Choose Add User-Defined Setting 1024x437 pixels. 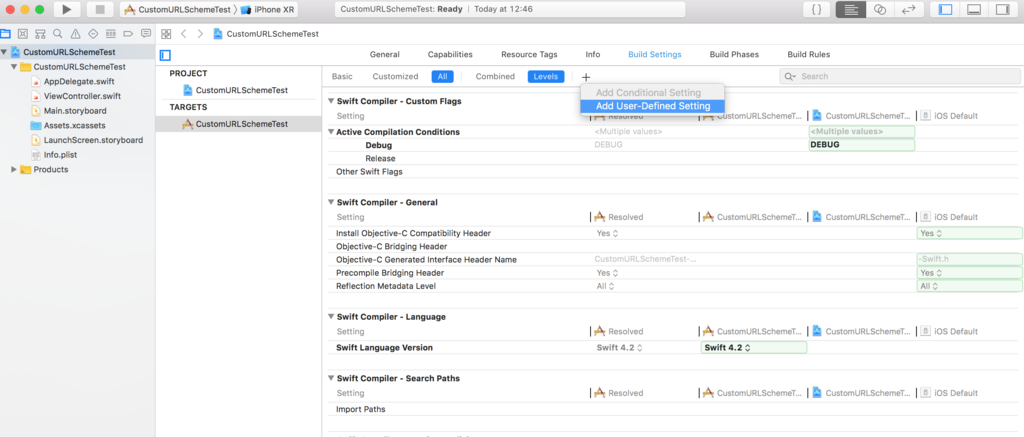tap(652, 106)
